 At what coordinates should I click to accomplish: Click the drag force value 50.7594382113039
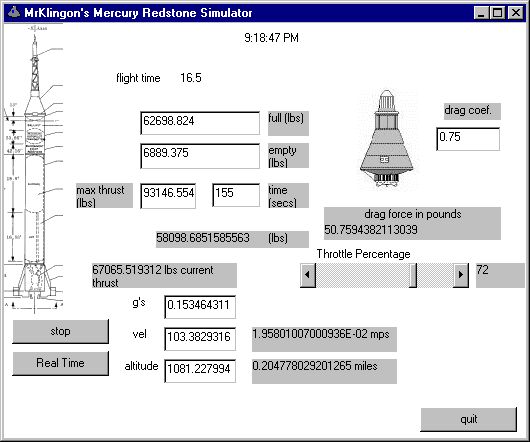tap(371, 230)
